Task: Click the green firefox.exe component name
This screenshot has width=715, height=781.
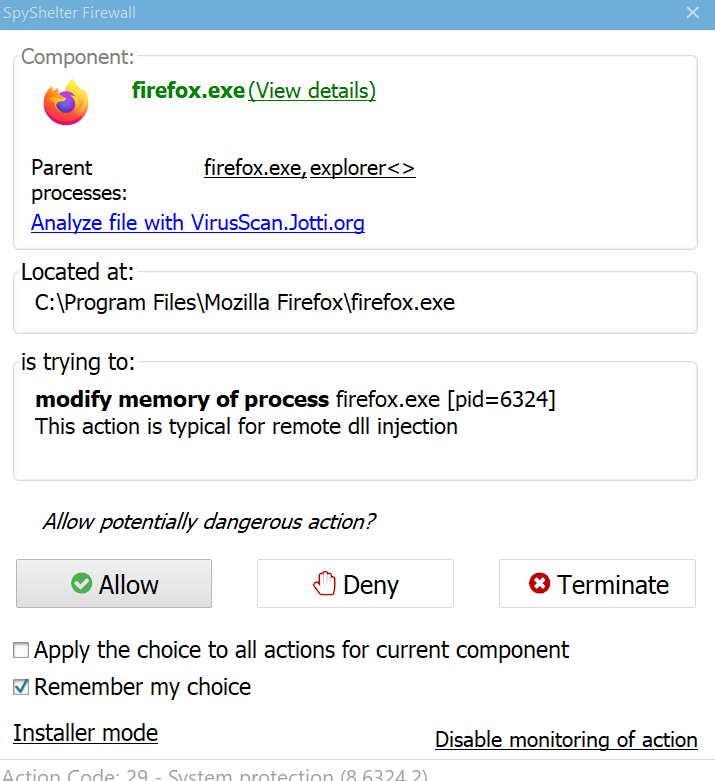Action: pyautogui.click(x=188, y=91)
